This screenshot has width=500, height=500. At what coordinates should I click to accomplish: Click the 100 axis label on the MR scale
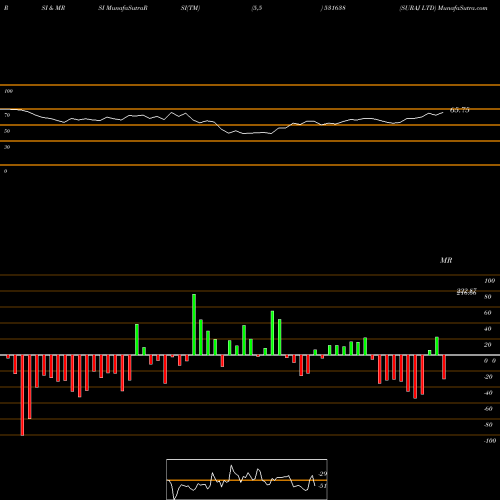coord(489,281)
